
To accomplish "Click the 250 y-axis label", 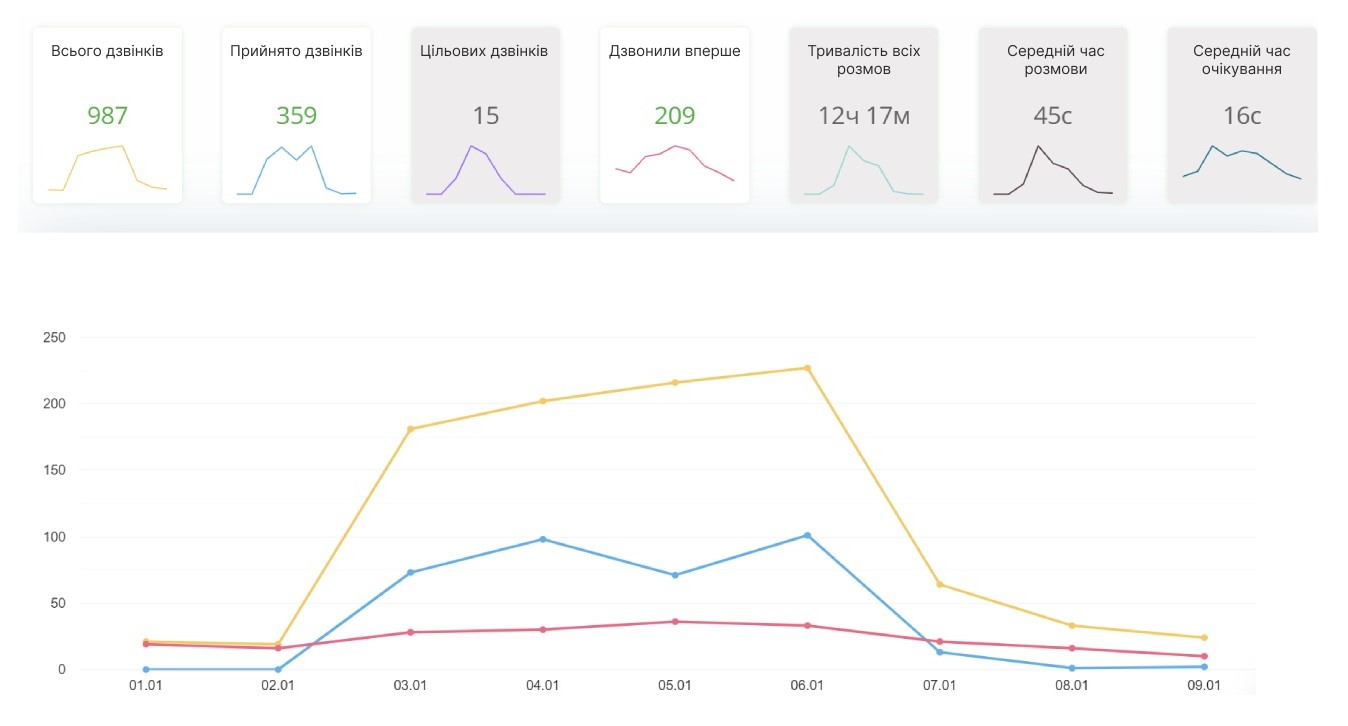I will pyautogui.click(x=55, y=338).
